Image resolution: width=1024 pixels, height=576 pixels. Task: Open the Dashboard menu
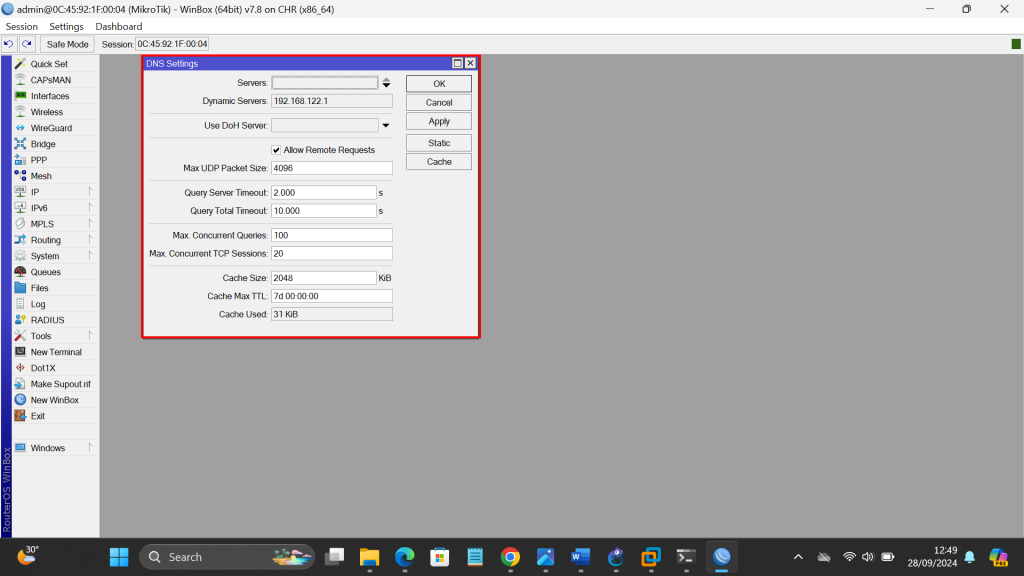pos(118,27)
